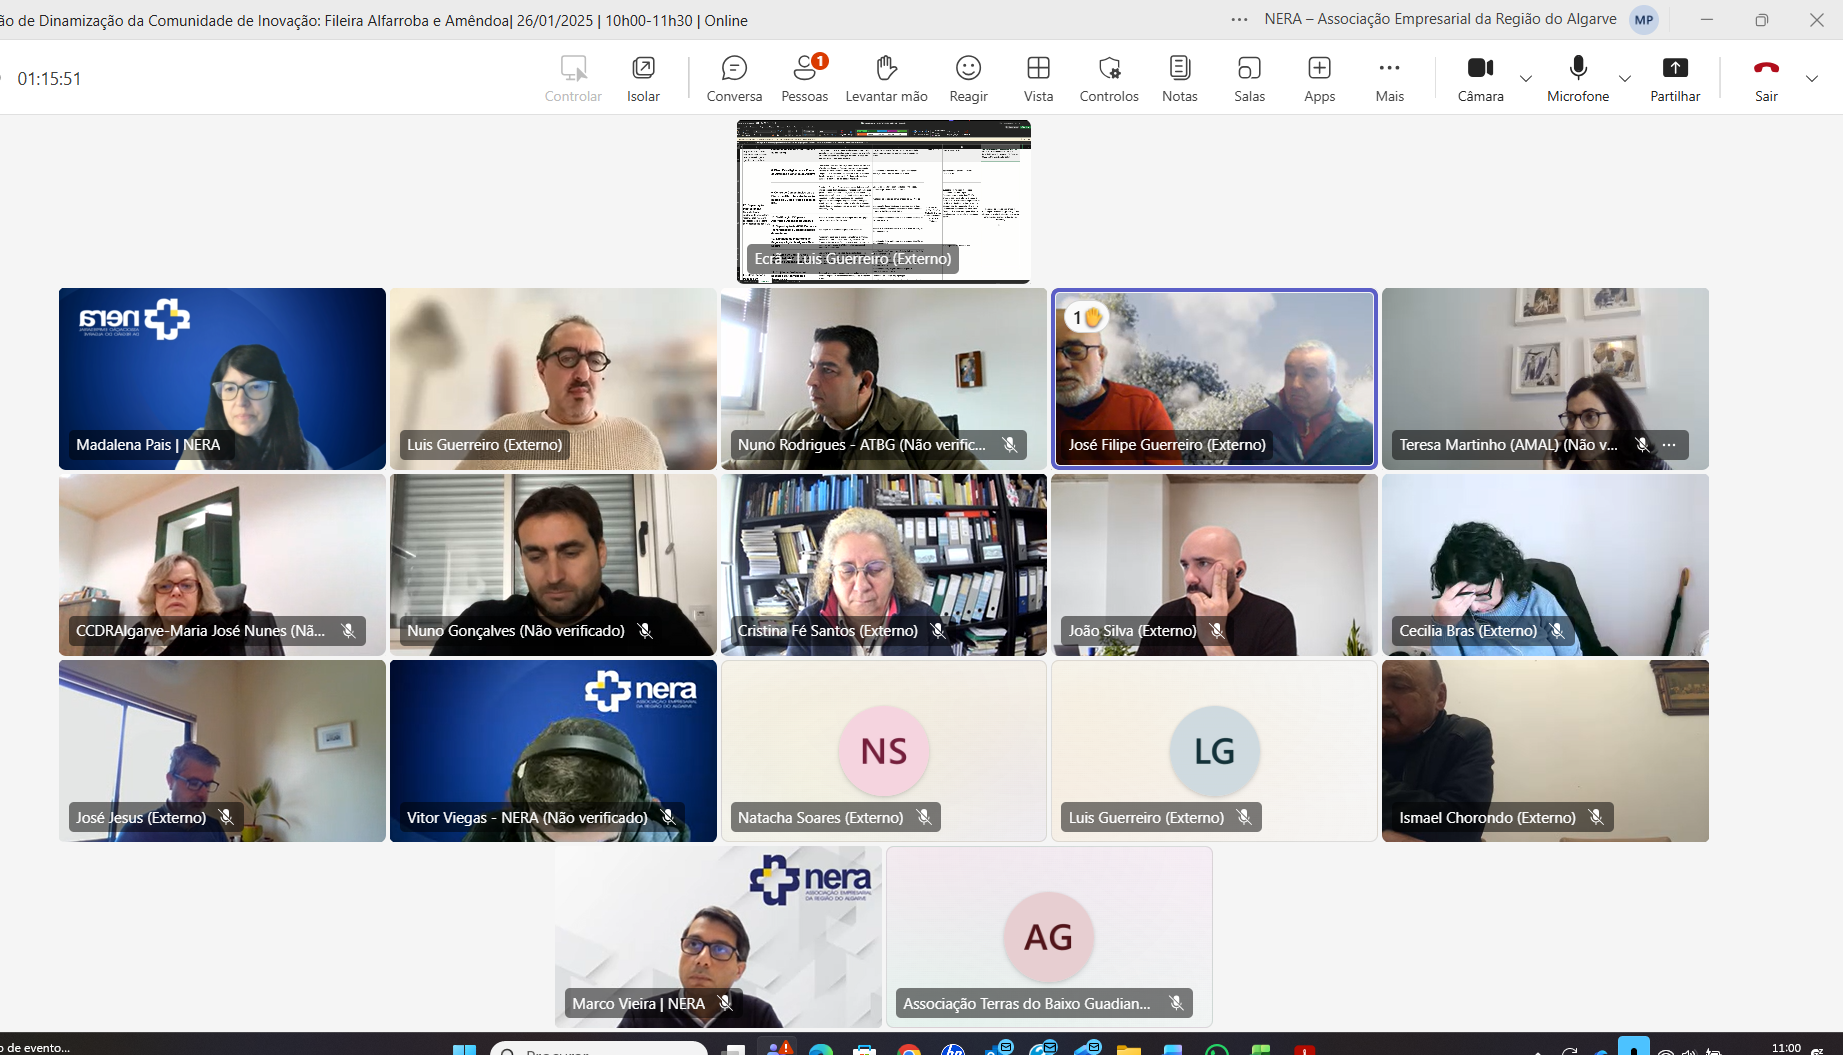Expand the camera options arrow

1525,79
